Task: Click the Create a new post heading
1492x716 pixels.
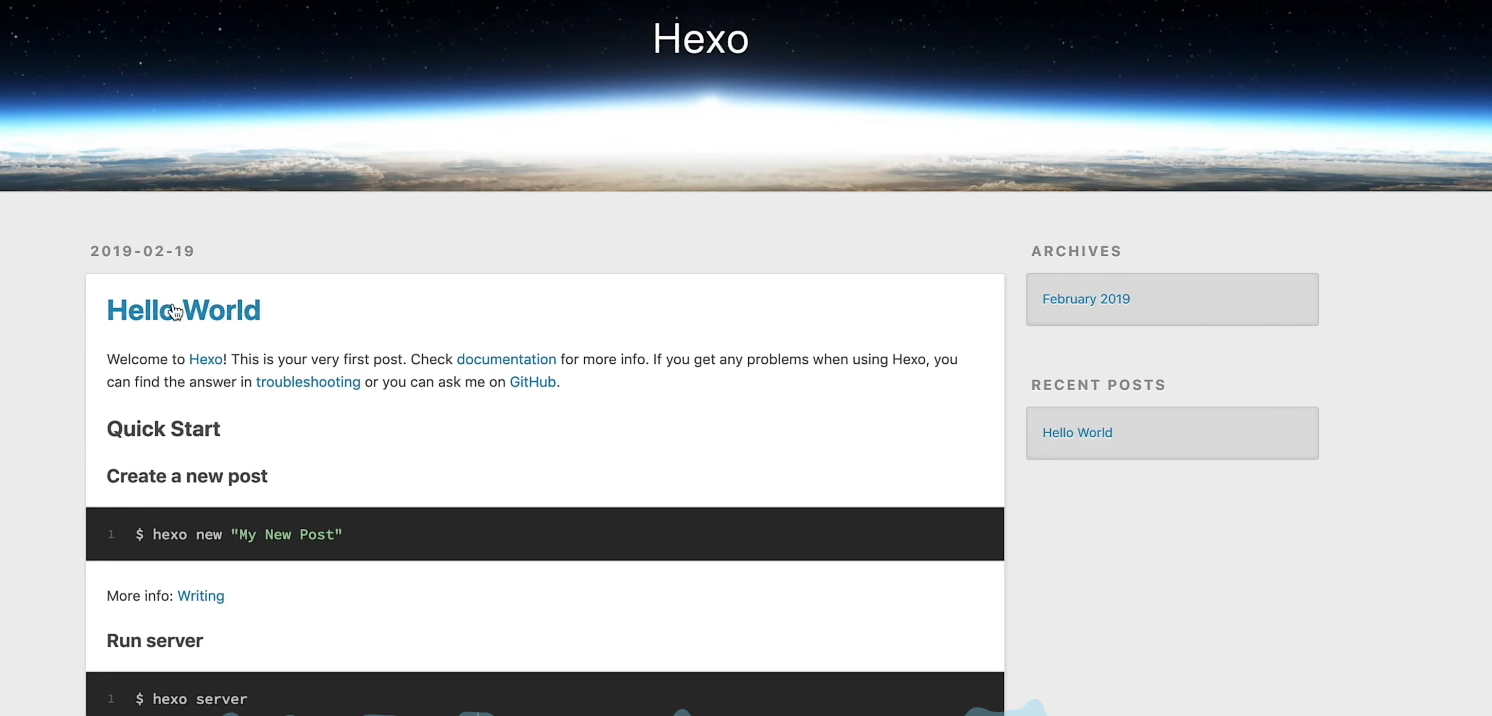Action: point(187,476)
